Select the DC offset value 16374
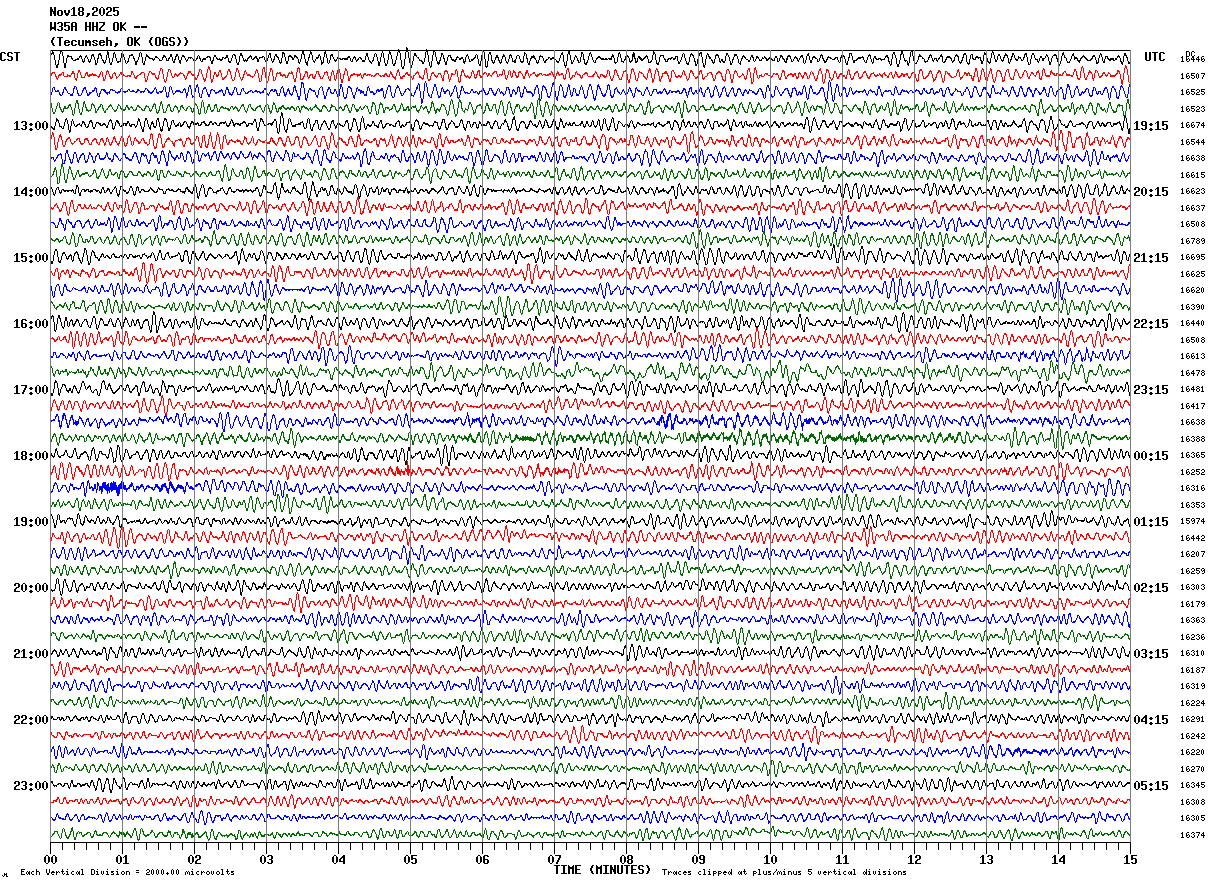1210x886 pixels. point(1192,835)
